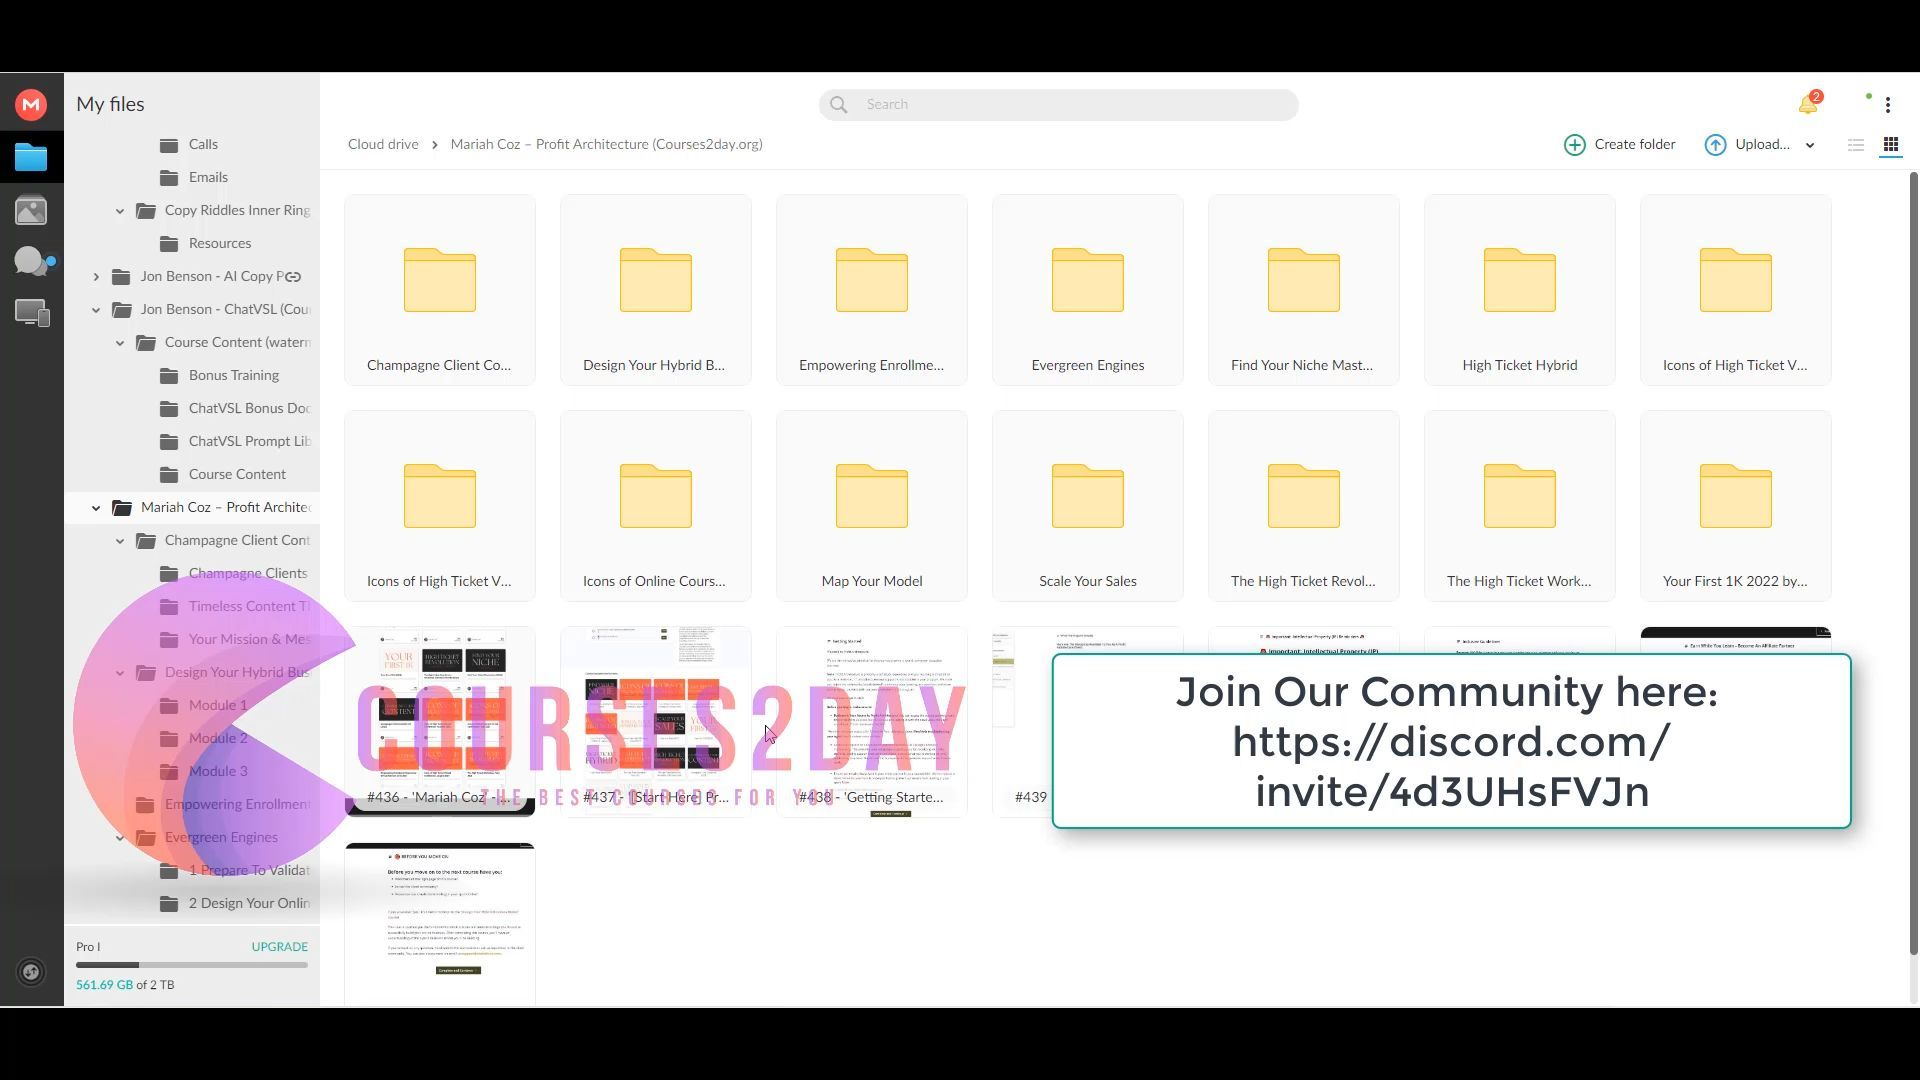Image resolution: width=1920 pixels, height=1080 pixels.
Task: Open High Ticket Hybrid folder
Action: [x=1520, y=290]
